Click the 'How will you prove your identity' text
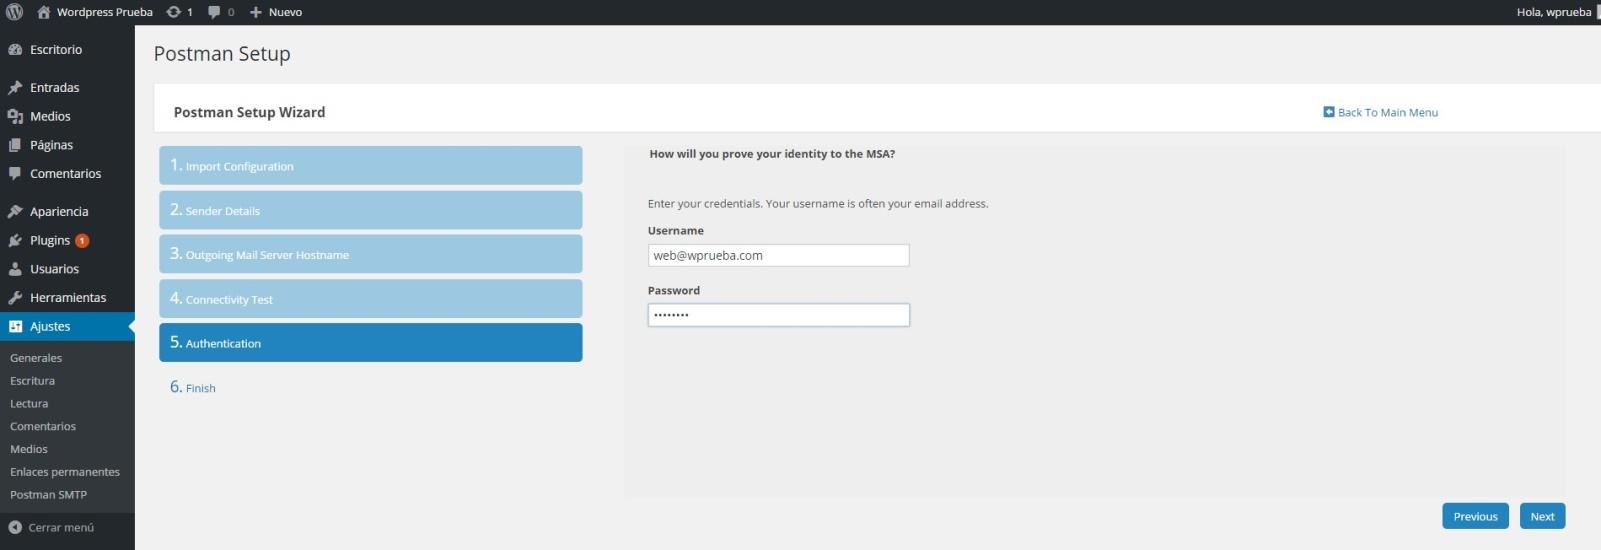The image size is (1601, 550). [x=772, y=154]
